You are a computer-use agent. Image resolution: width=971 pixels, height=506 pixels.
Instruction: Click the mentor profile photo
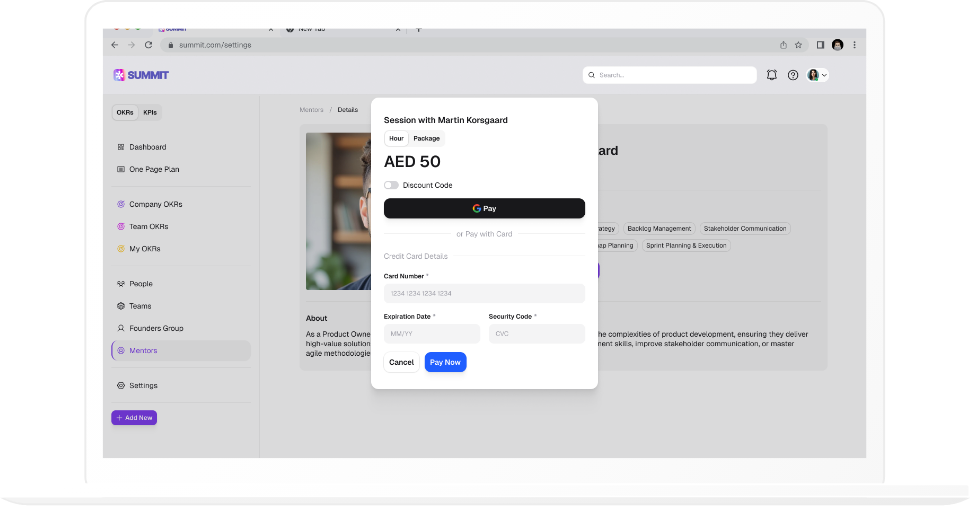click(x=338, y=211)
